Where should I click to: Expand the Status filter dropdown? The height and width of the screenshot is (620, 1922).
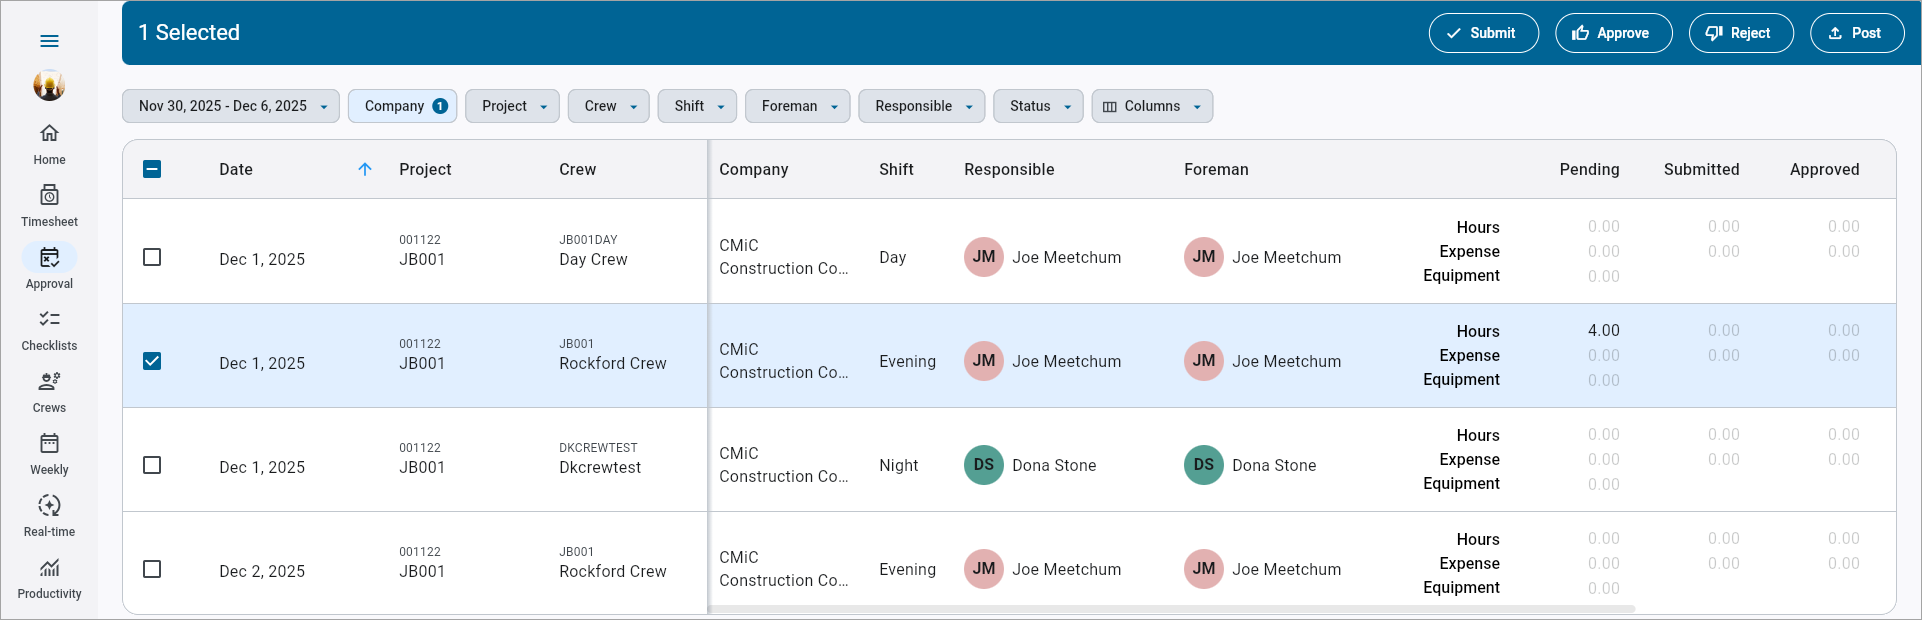click(x=1038, y=106)
